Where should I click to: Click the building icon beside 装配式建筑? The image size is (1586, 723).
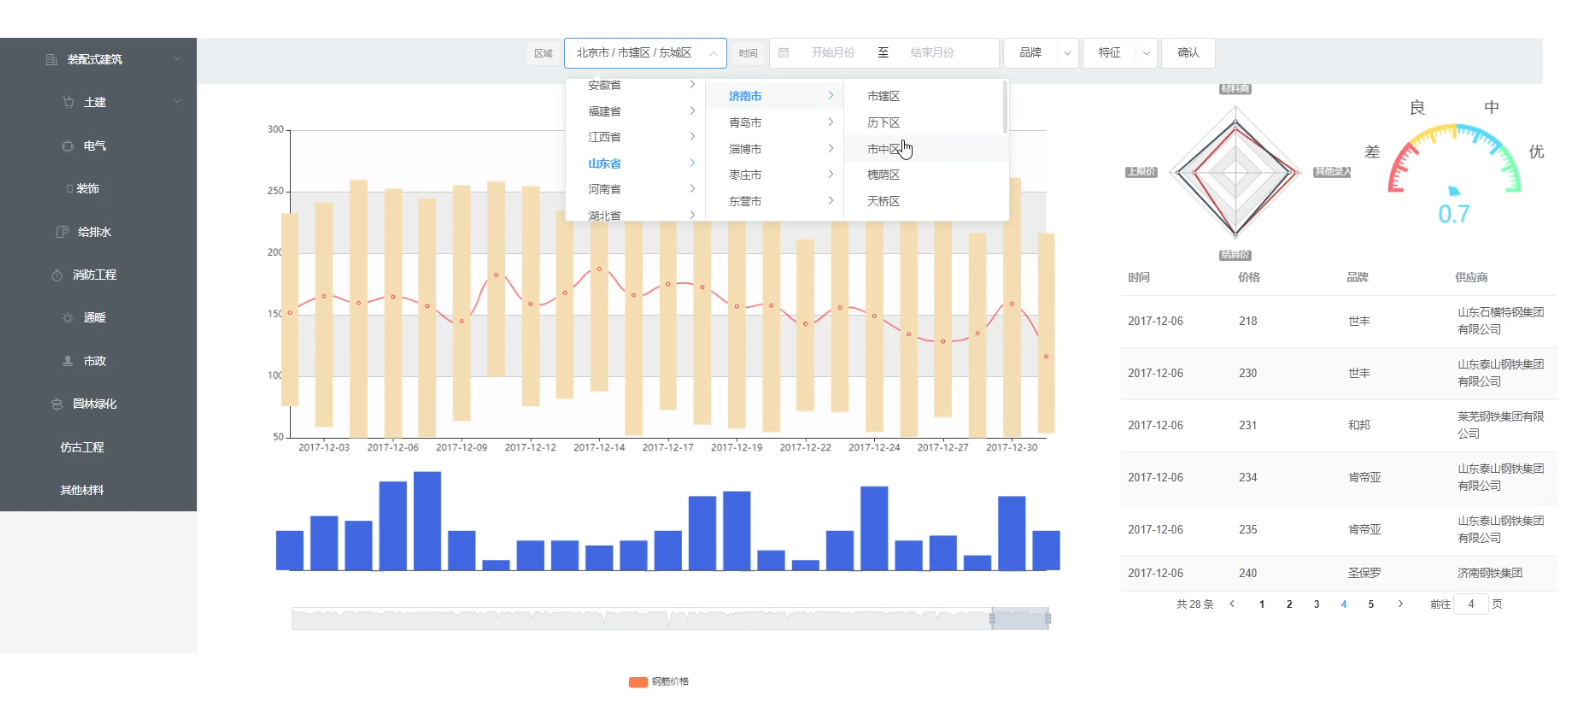tap(51, 60)
